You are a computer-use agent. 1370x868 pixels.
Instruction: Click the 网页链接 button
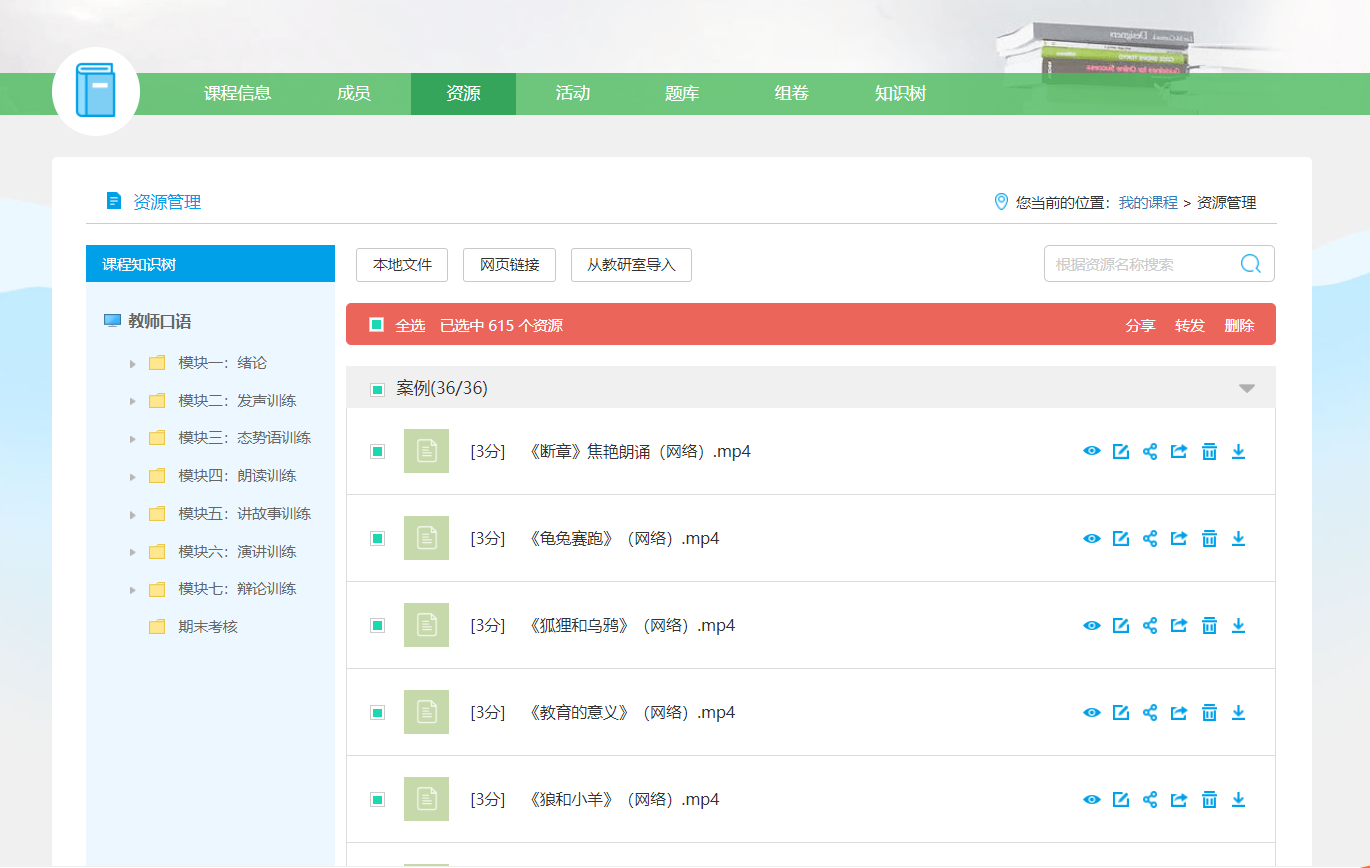[510, 265]
